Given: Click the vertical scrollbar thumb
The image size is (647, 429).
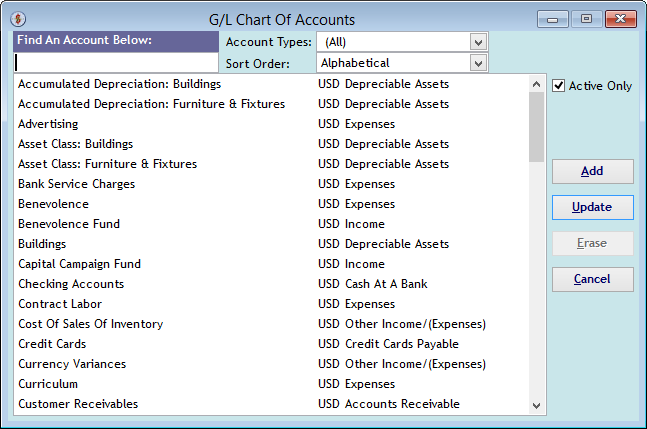Looking at the screenshot, I should (536, 127).
